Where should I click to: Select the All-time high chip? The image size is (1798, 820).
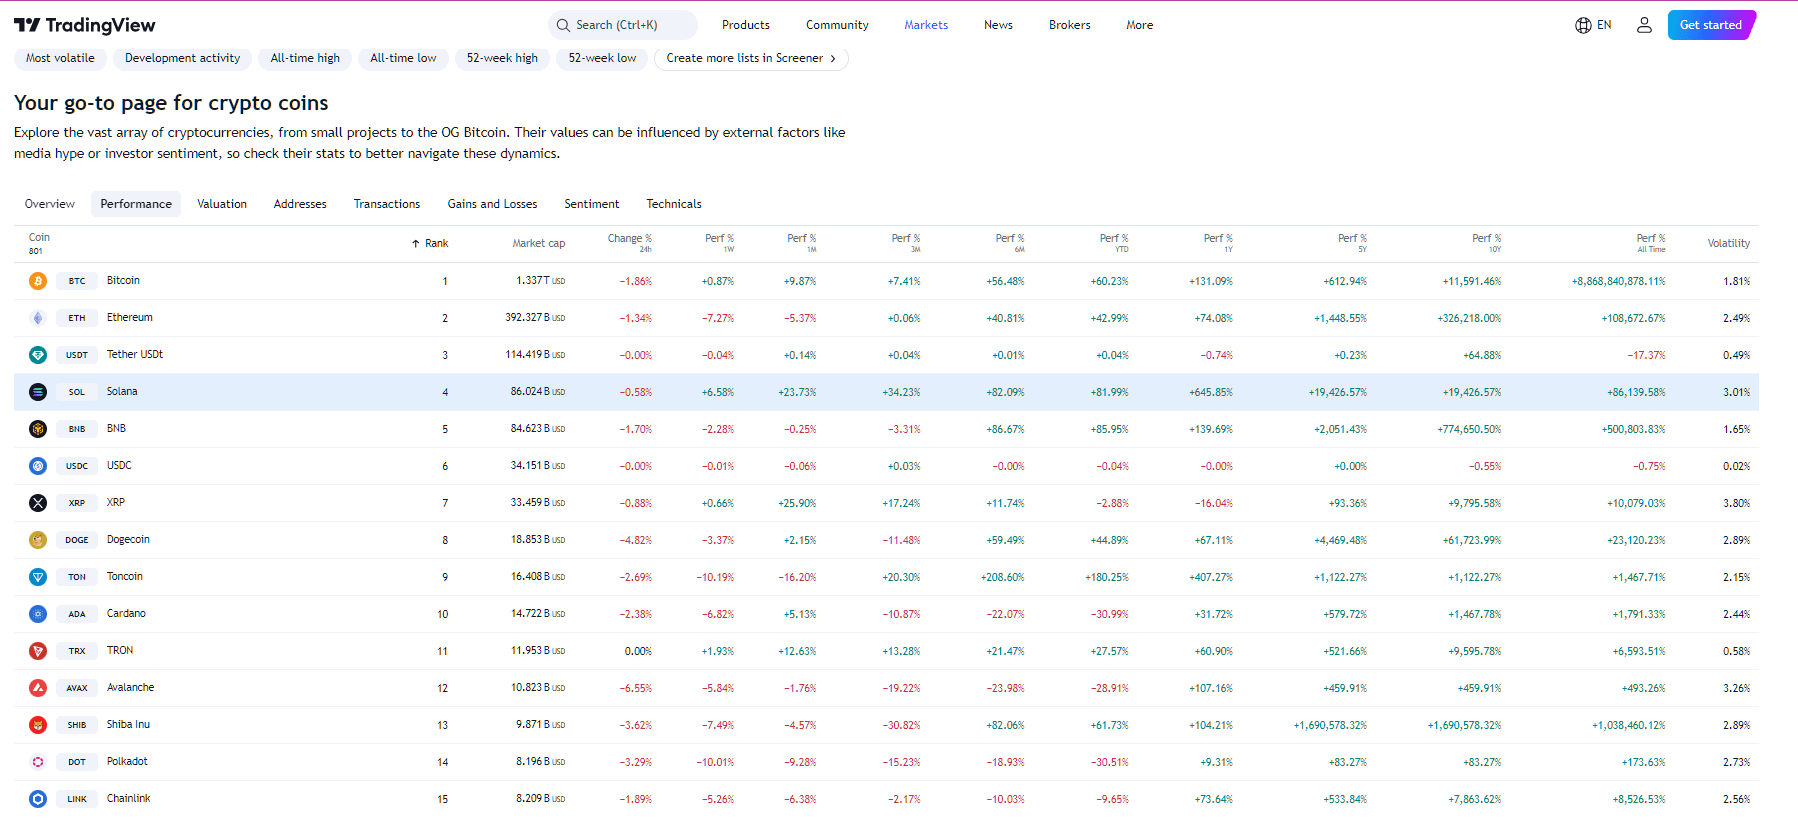[x=305, y=58]
